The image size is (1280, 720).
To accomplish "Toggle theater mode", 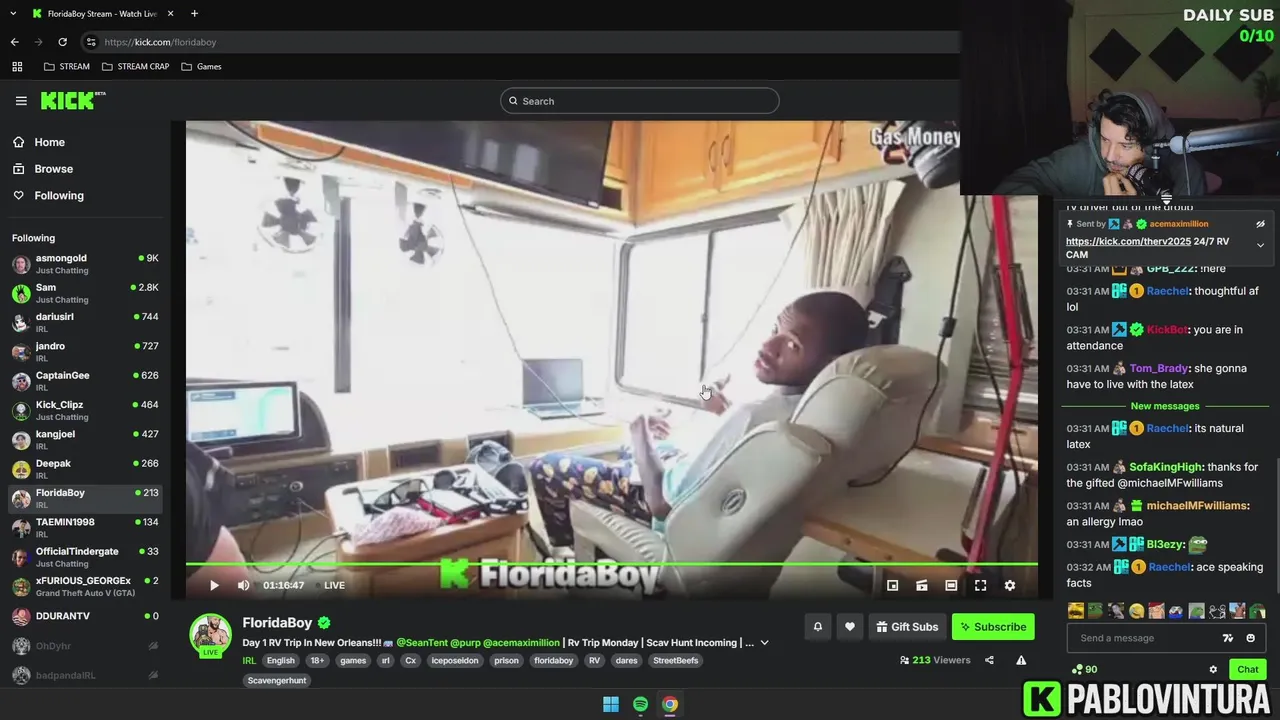I will [951, 585].
